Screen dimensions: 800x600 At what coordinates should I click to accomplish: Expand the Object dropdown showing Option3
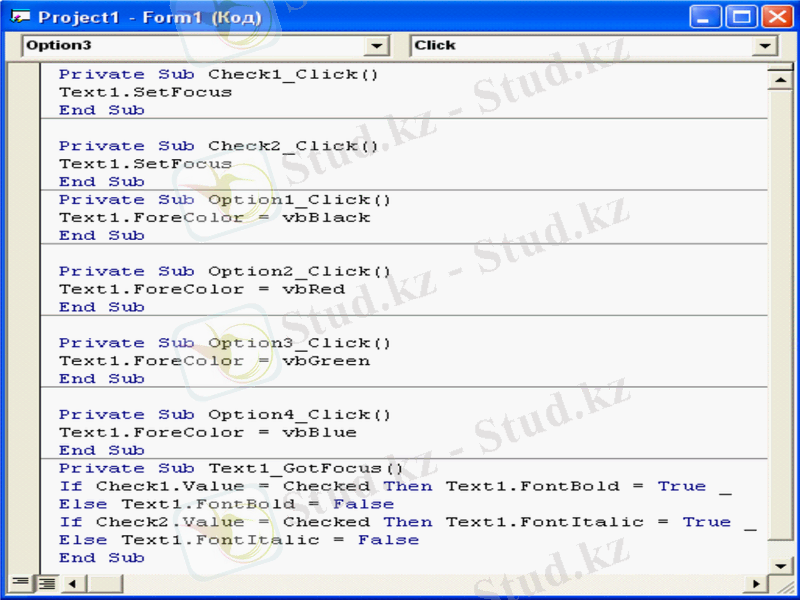(x=377, y=46)
